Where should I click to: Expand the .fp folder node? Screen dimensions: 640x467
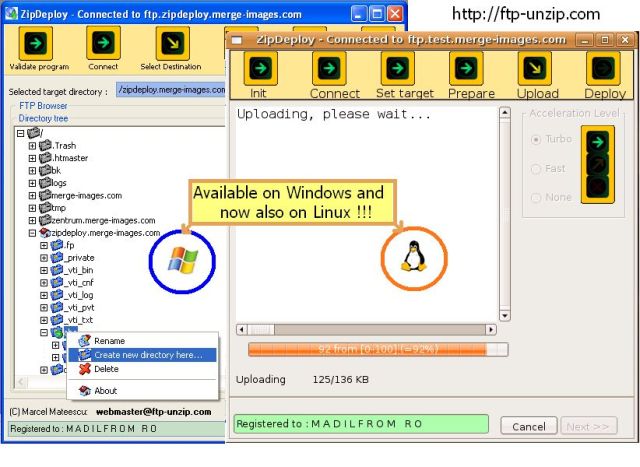tap(44, 245)
